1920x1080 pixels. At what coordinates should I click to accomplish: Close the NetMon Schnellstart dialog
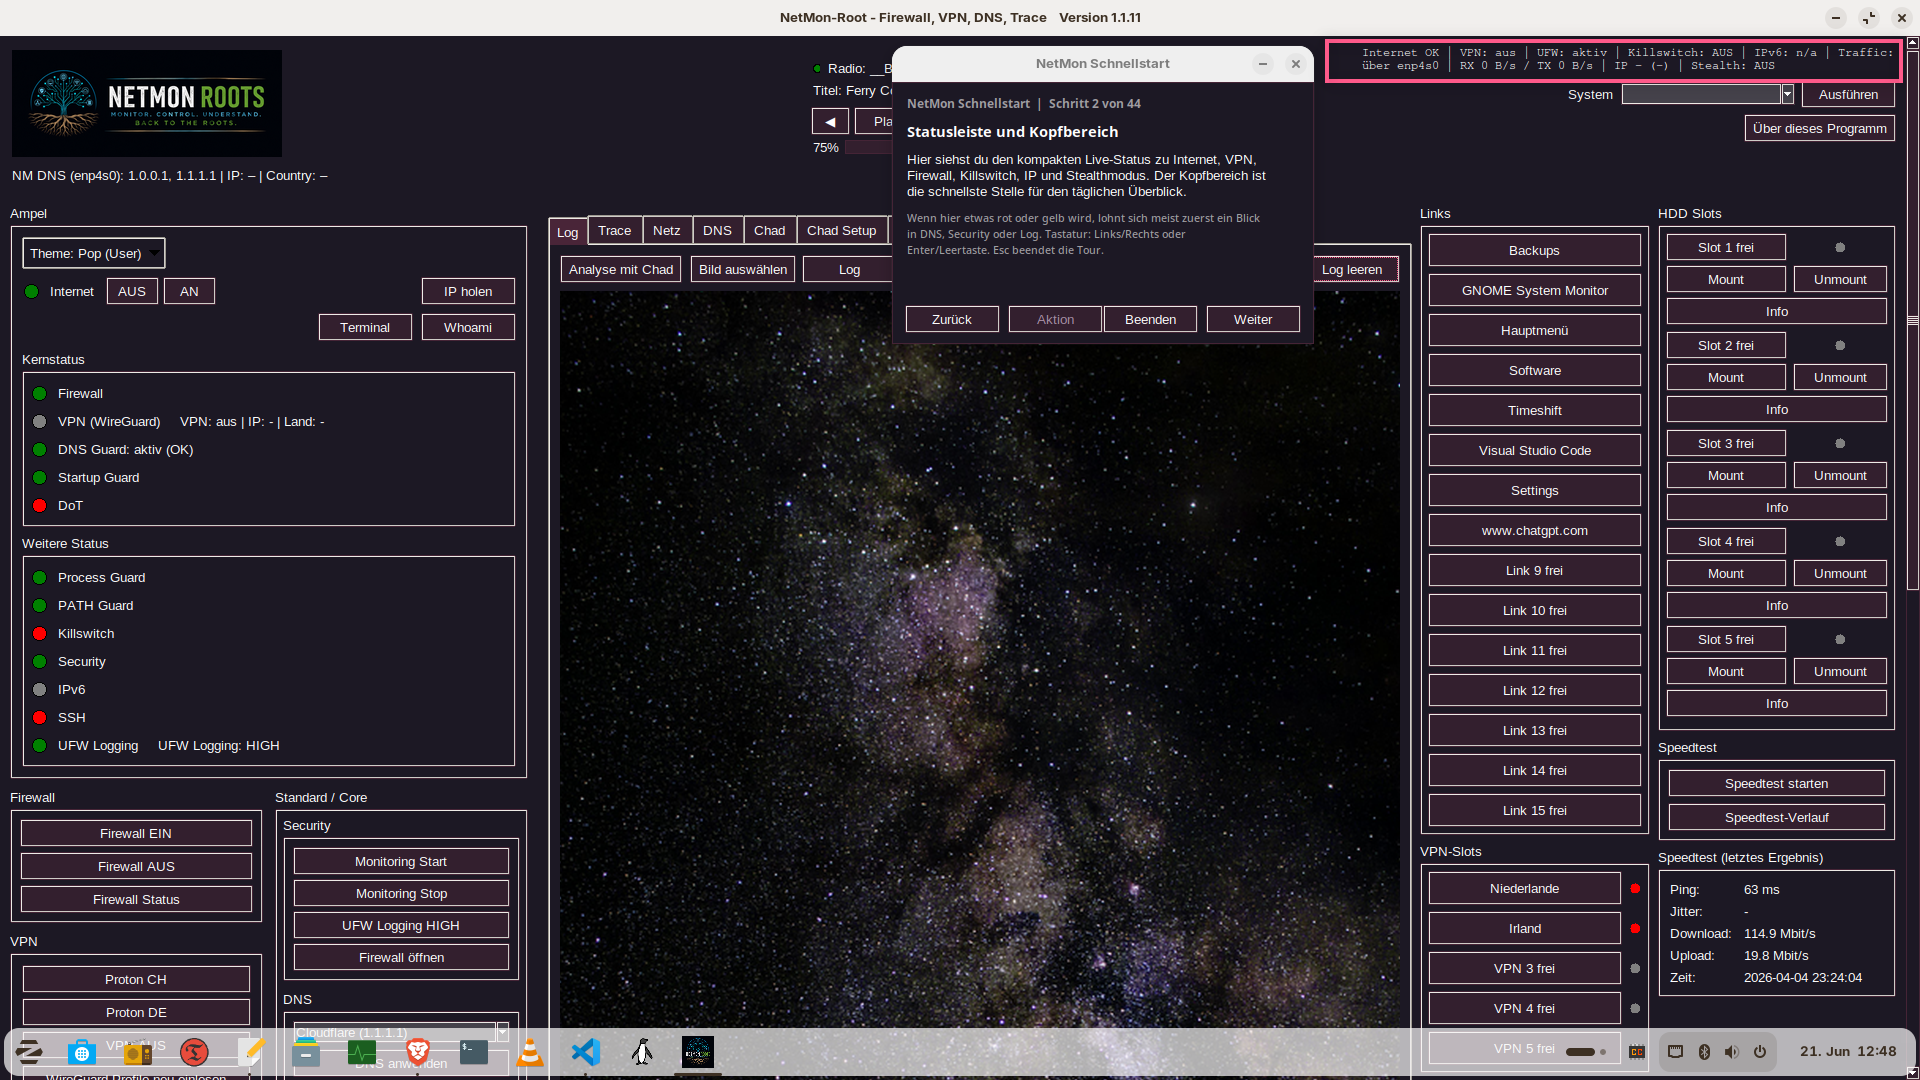[1296, 63]
